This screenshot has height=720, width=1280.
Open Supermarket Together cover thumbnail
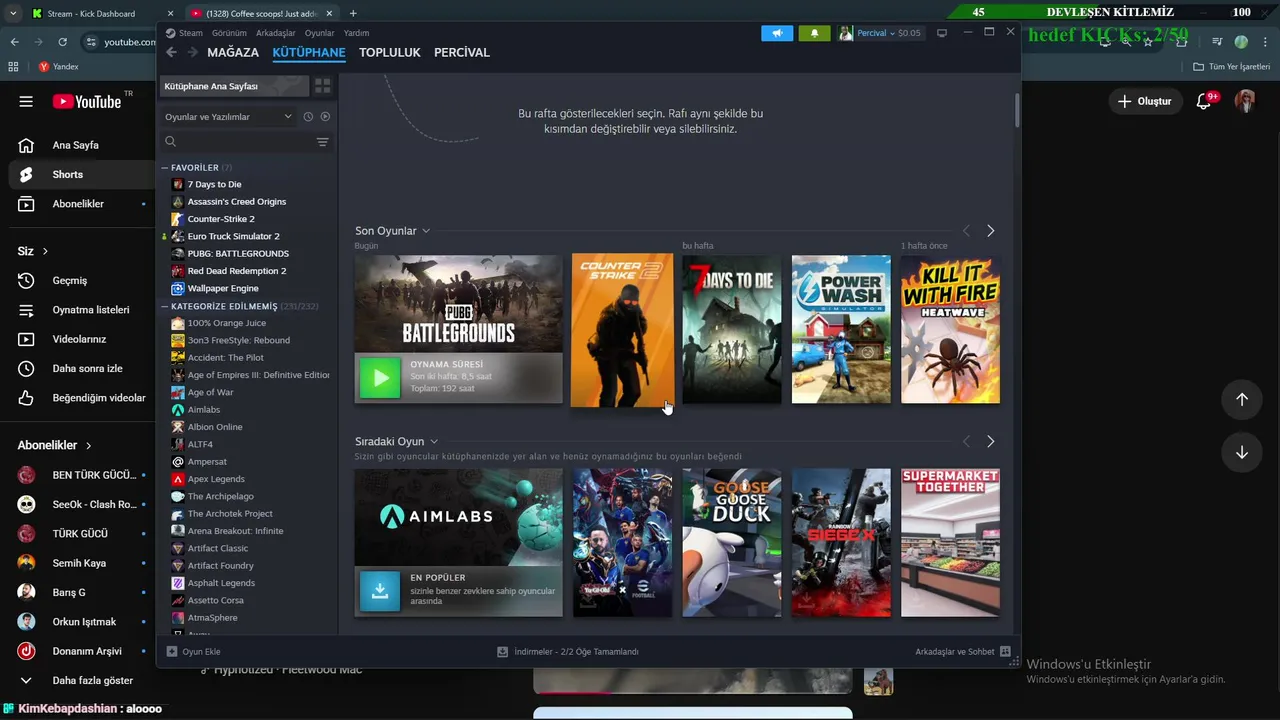(950, 542)
